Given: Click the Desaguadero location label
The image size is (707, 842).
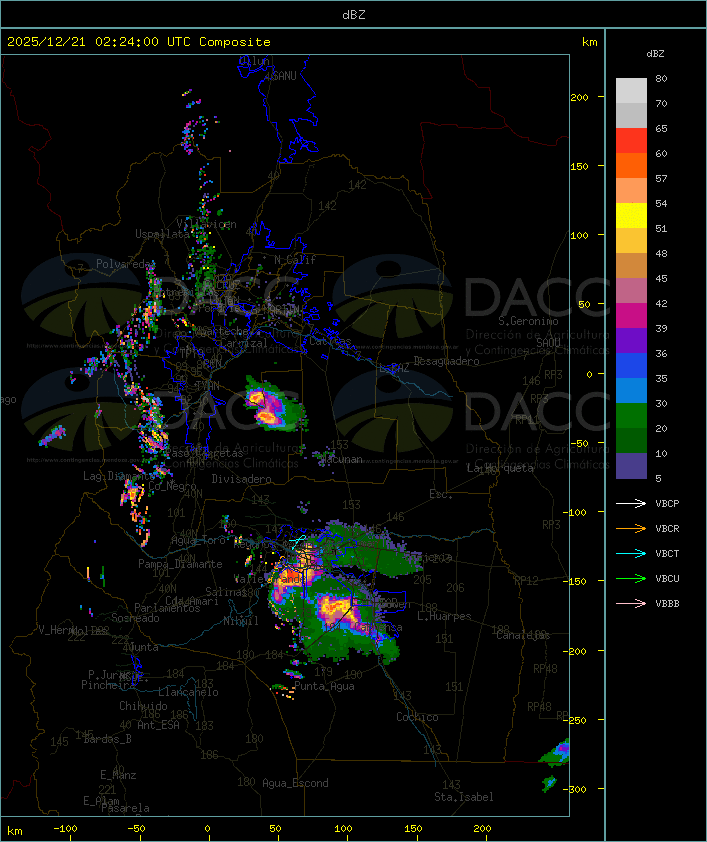Looking at the screenshot, I should click(x=446, y=361).
